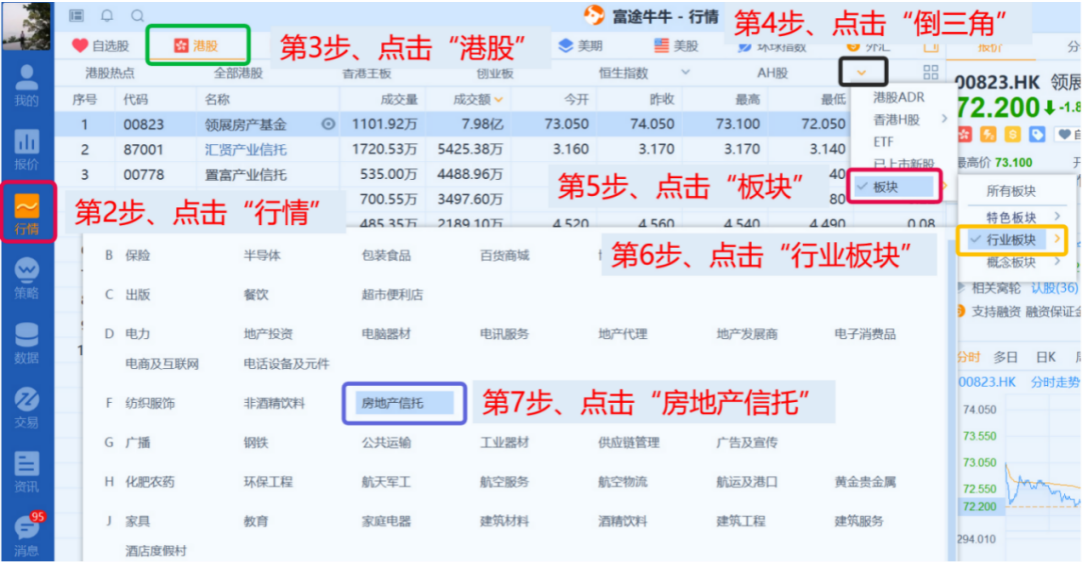Sort by 成交量 column header
This screenshot has height=568, width=1086.
pyautogui.click(x=399, y=100)
